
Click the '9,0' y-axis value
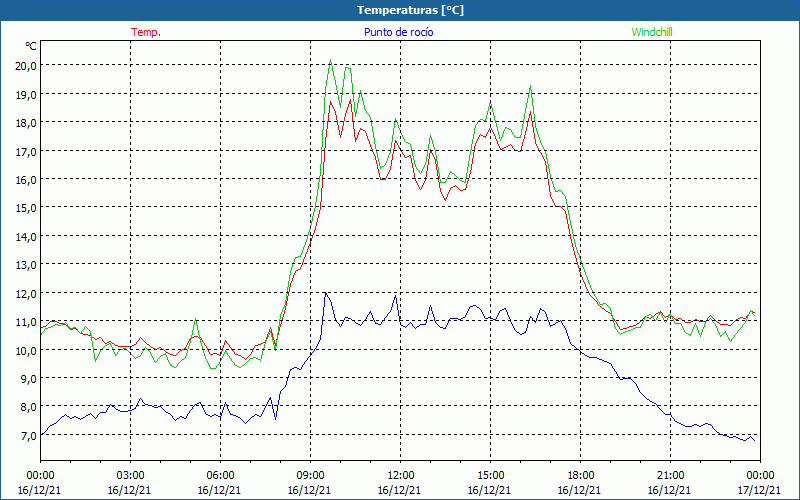[x=29, y=379]
